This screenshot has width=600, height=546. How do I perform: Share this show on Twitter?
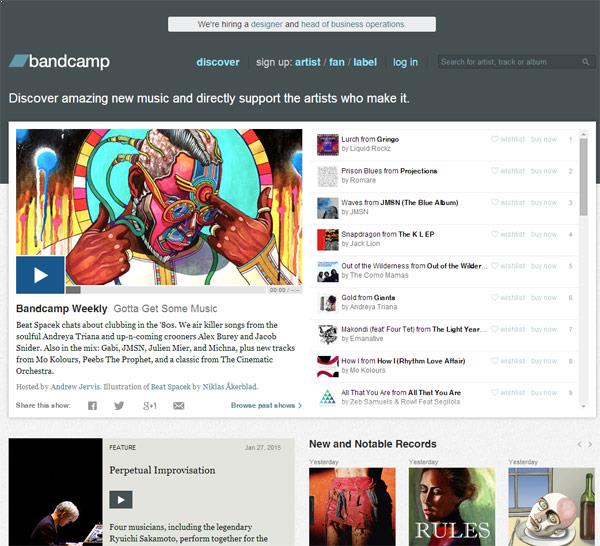[x=119, y=406]
